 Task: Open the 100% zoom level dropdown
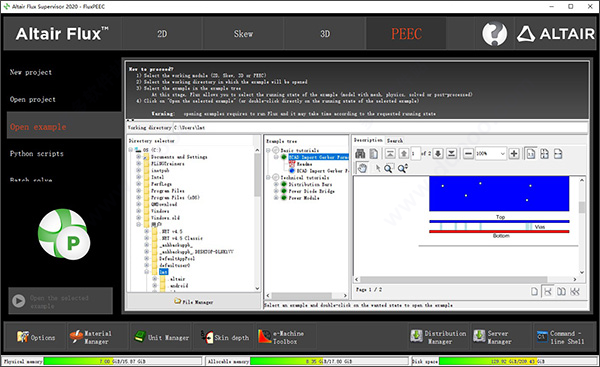[x=502, y=154]
